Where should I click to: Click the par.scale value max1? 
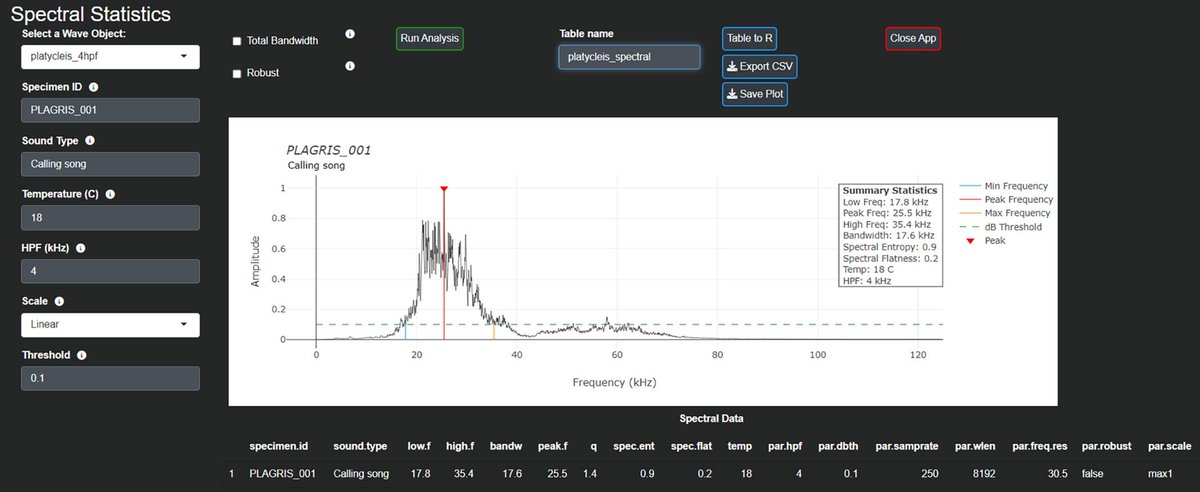[1162, 473]
